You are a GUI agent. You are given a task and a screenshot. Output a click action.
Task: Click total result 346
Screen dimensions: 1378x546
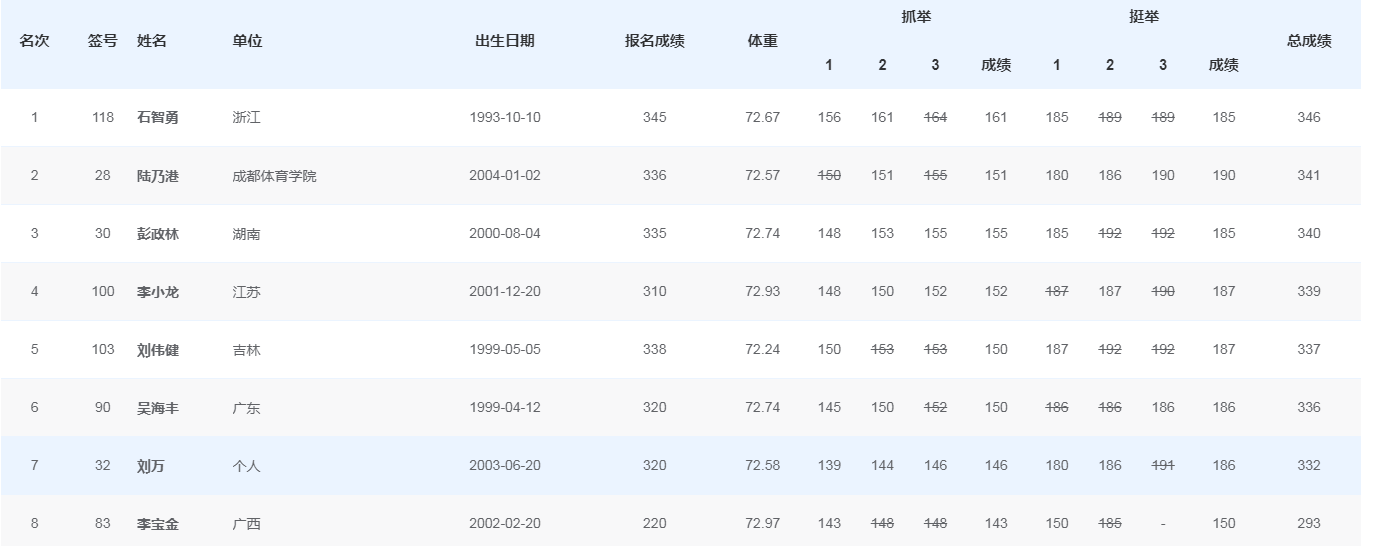(1309, 117)
